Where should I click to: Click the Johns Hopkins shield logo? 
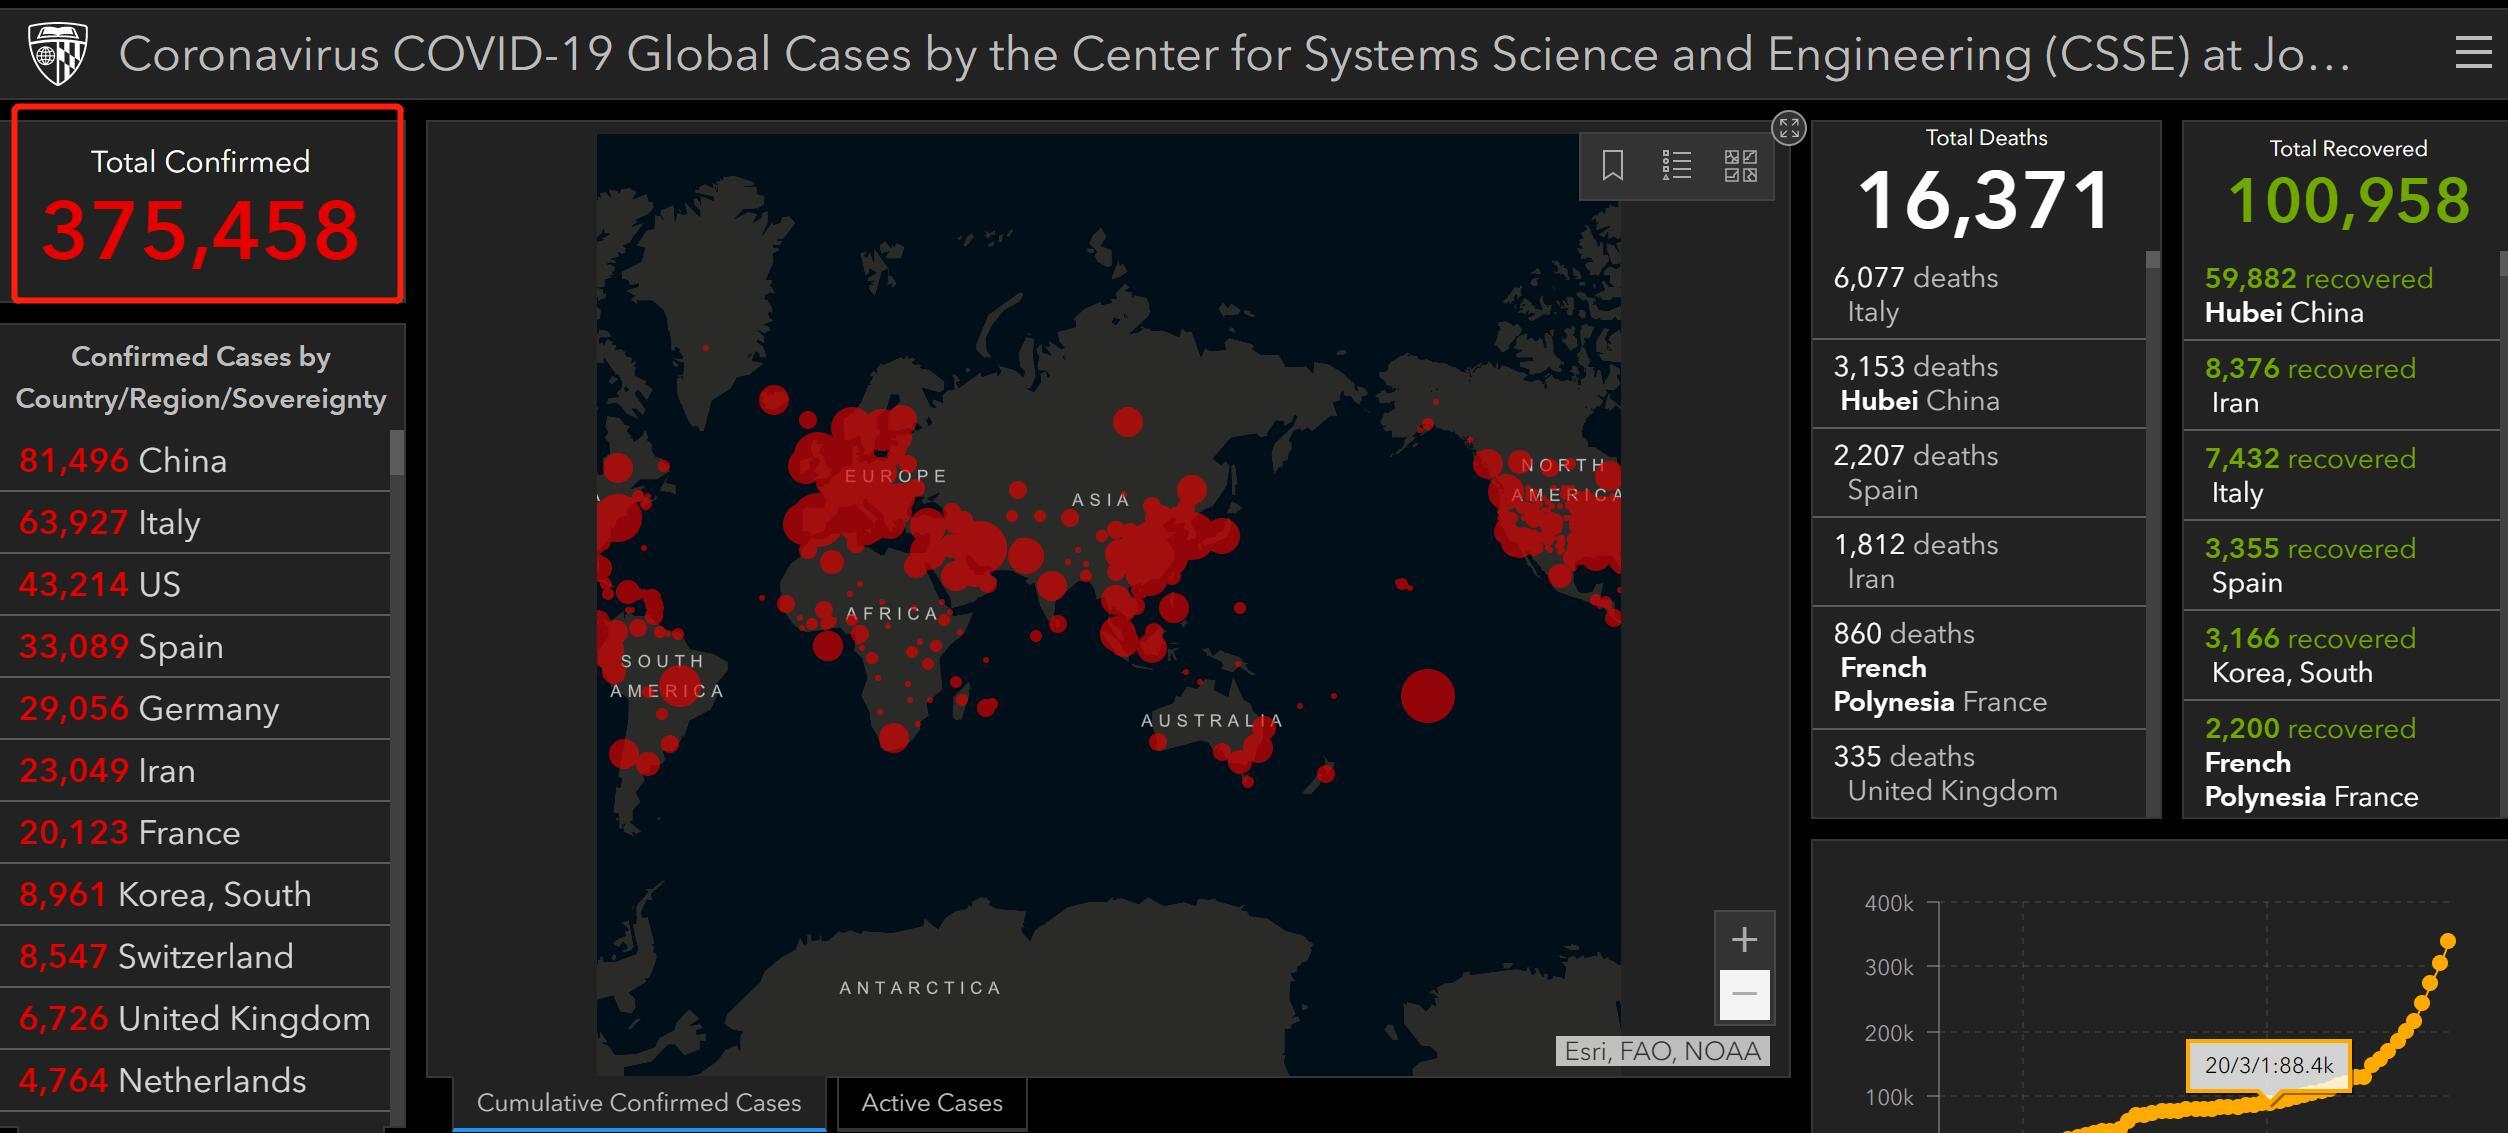tap(58, 54)
